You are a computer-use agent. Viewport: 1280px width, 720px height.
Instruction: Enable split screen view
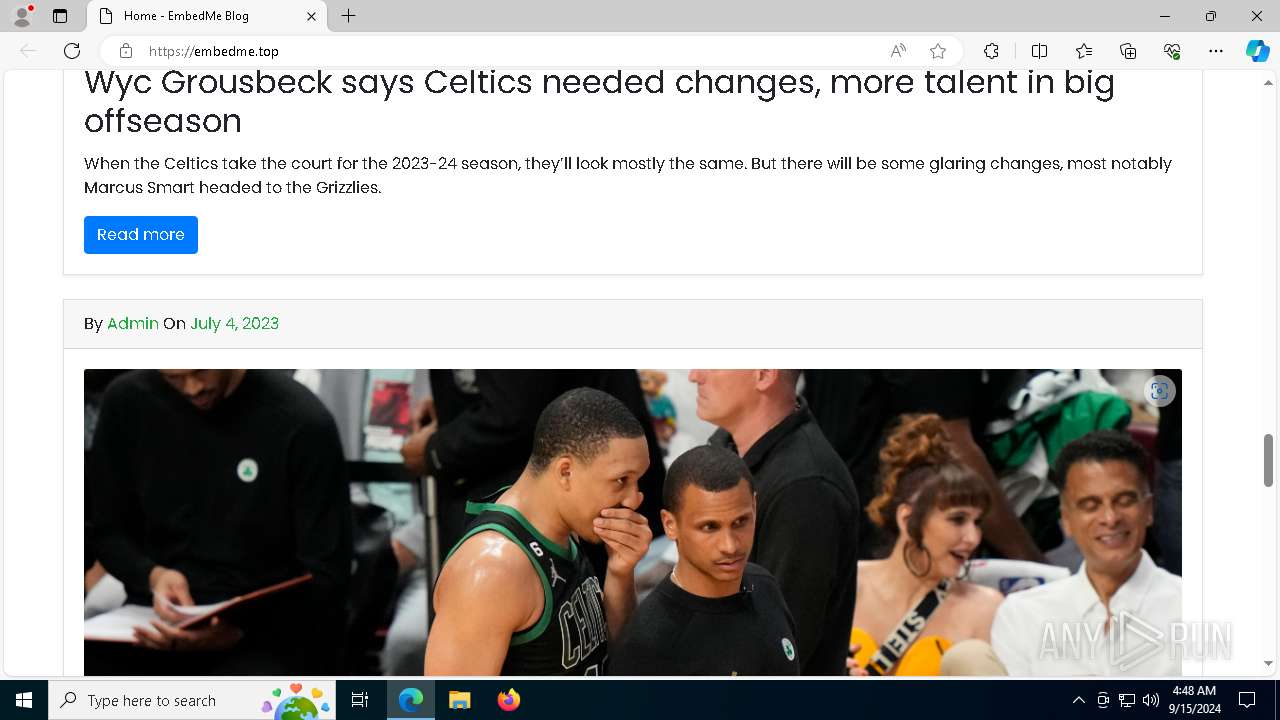pos(1039,51)
